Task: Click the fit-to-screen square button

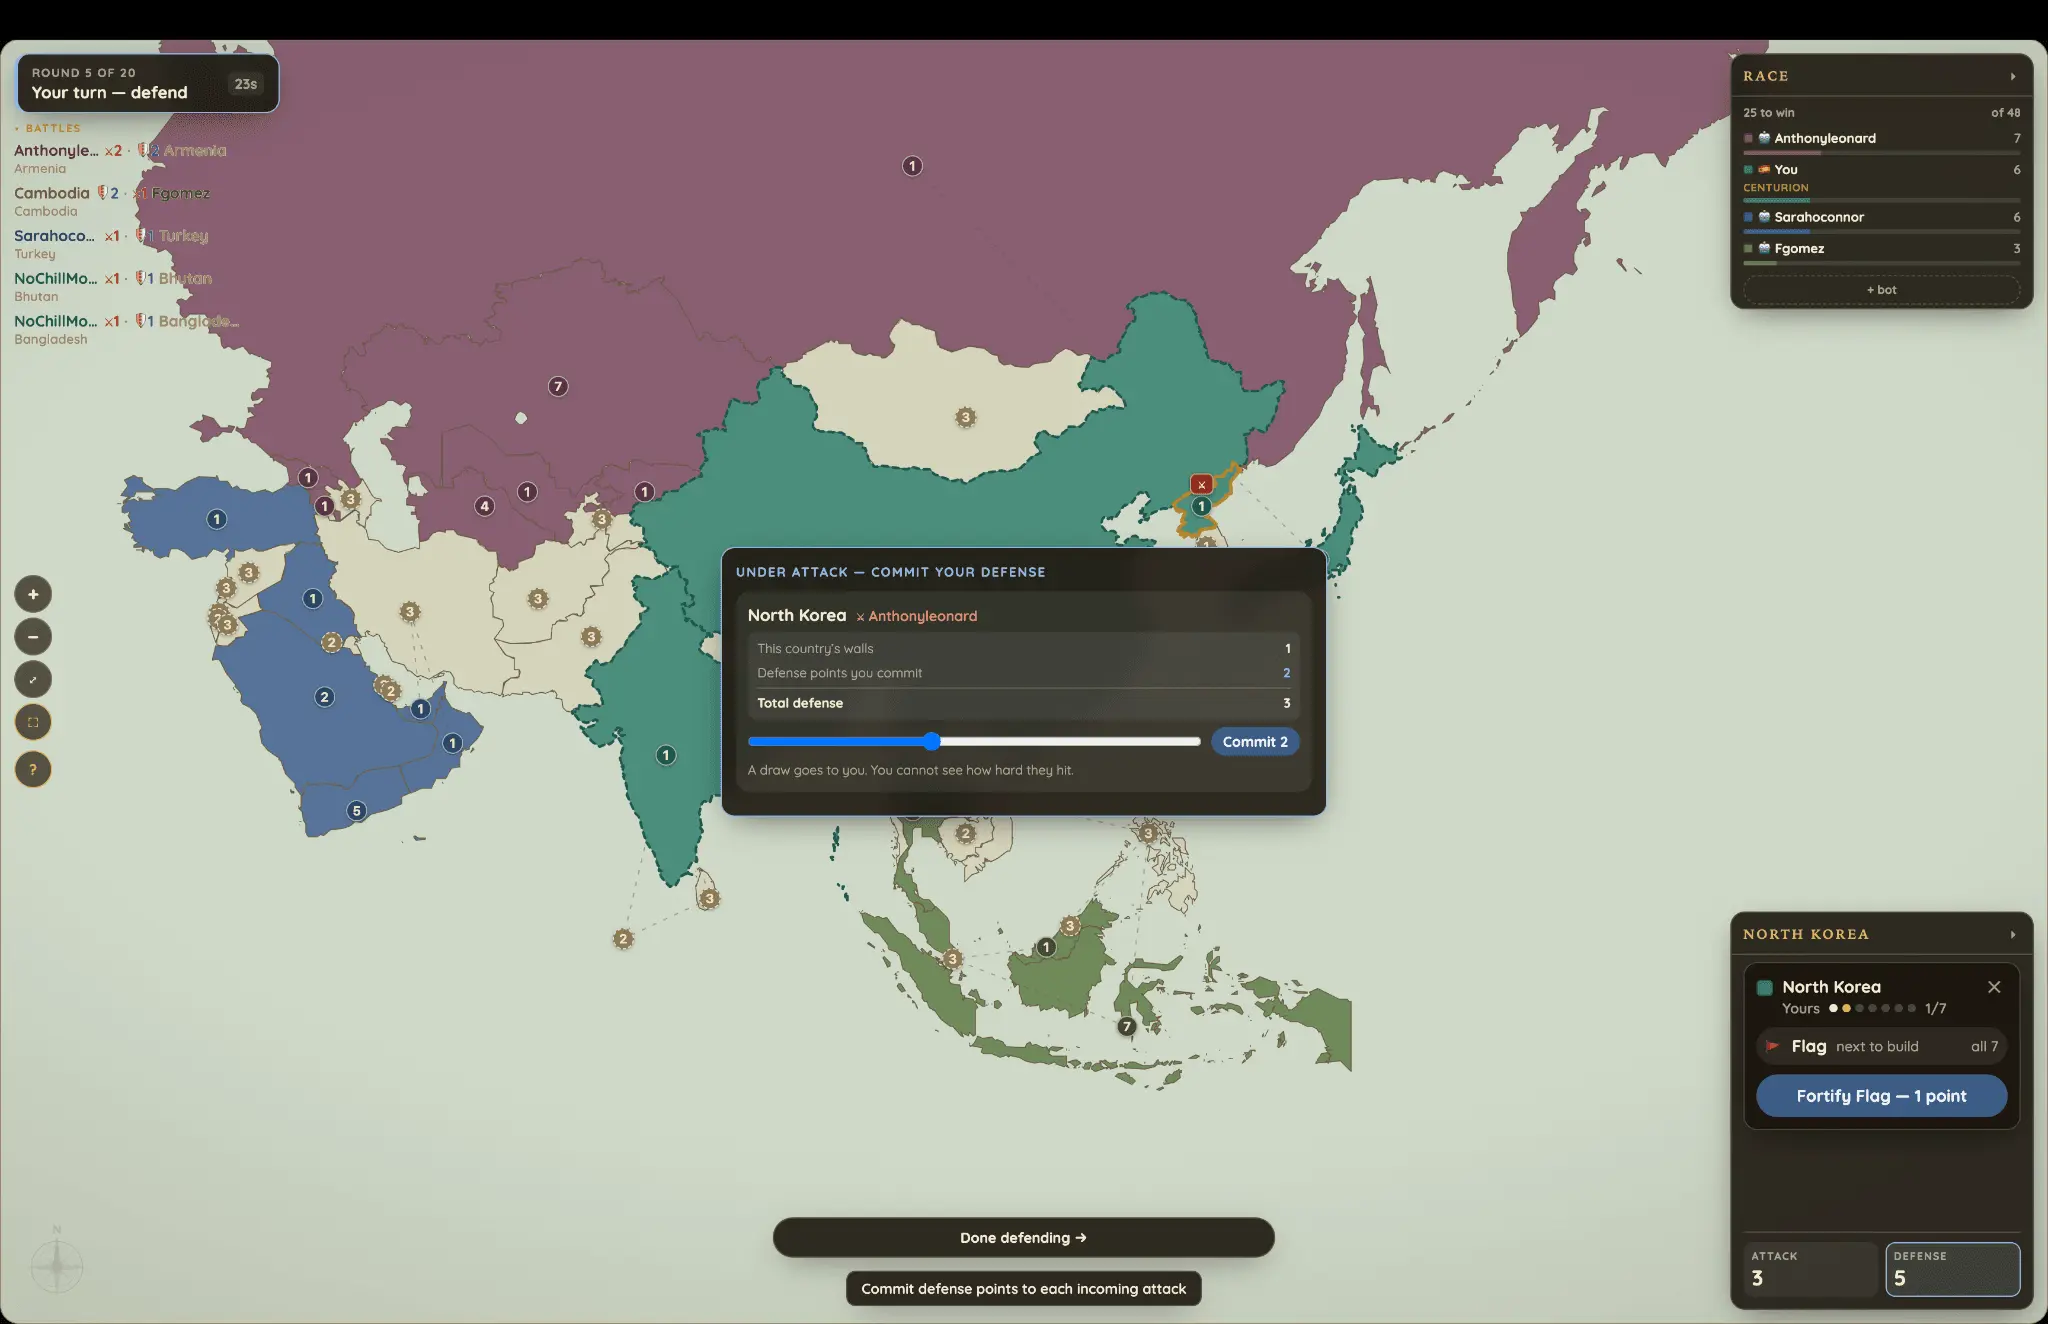Action: [33, 722]
